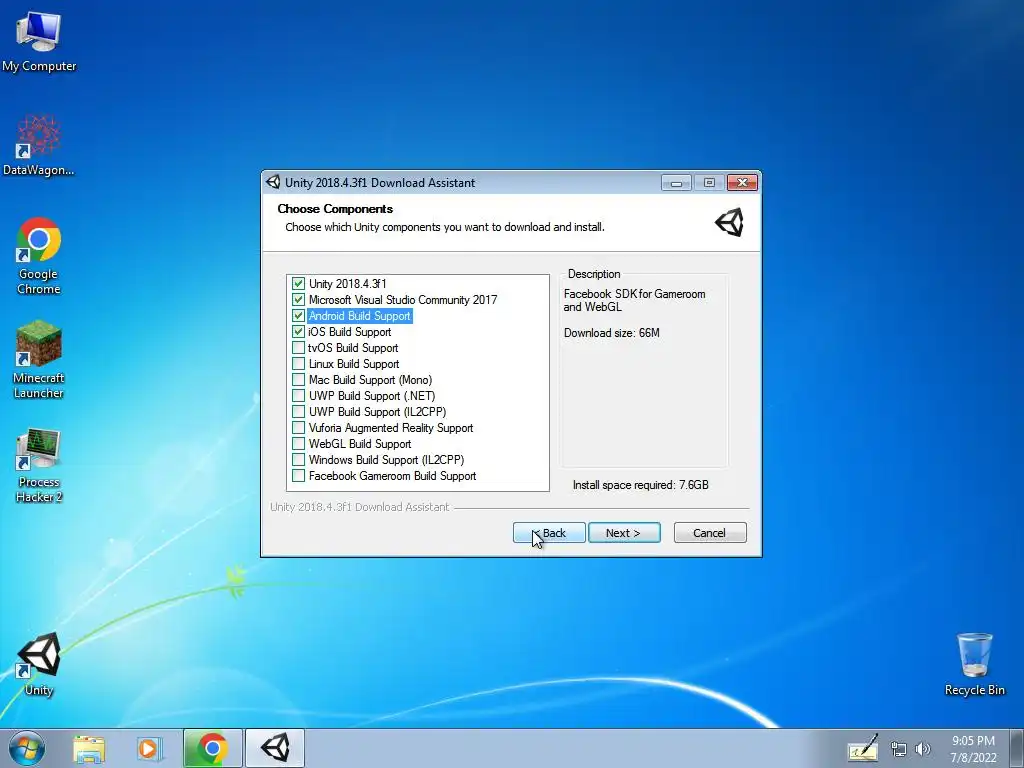This screenshot has height=768, width=1024.
Task: Click the network status tray icon
Action: tap(899, 750)
